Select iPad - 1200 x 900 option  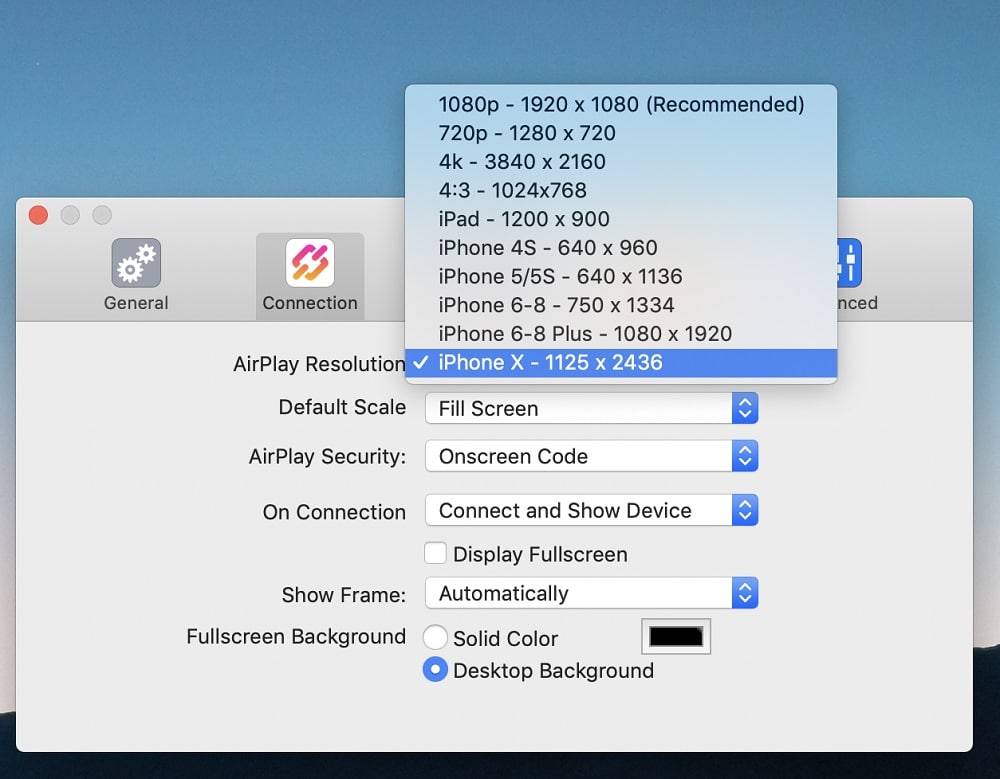pos(524,219)
